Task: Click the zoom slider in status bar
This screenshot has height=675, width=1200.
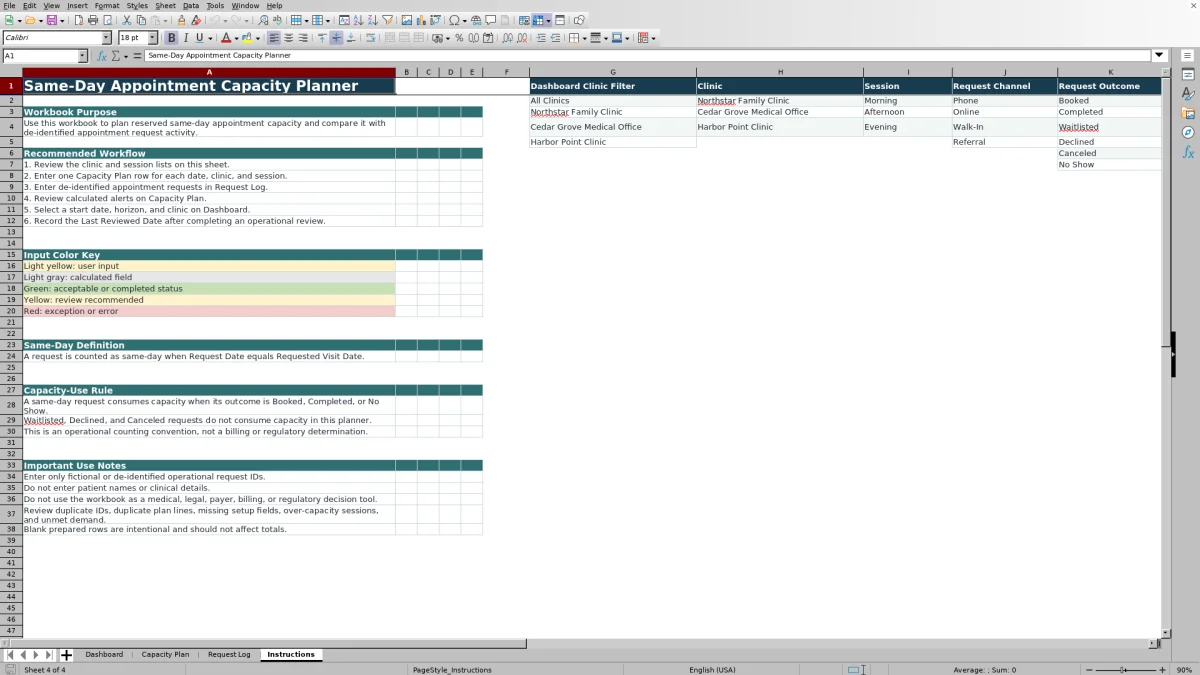Action: [1124, 670]
